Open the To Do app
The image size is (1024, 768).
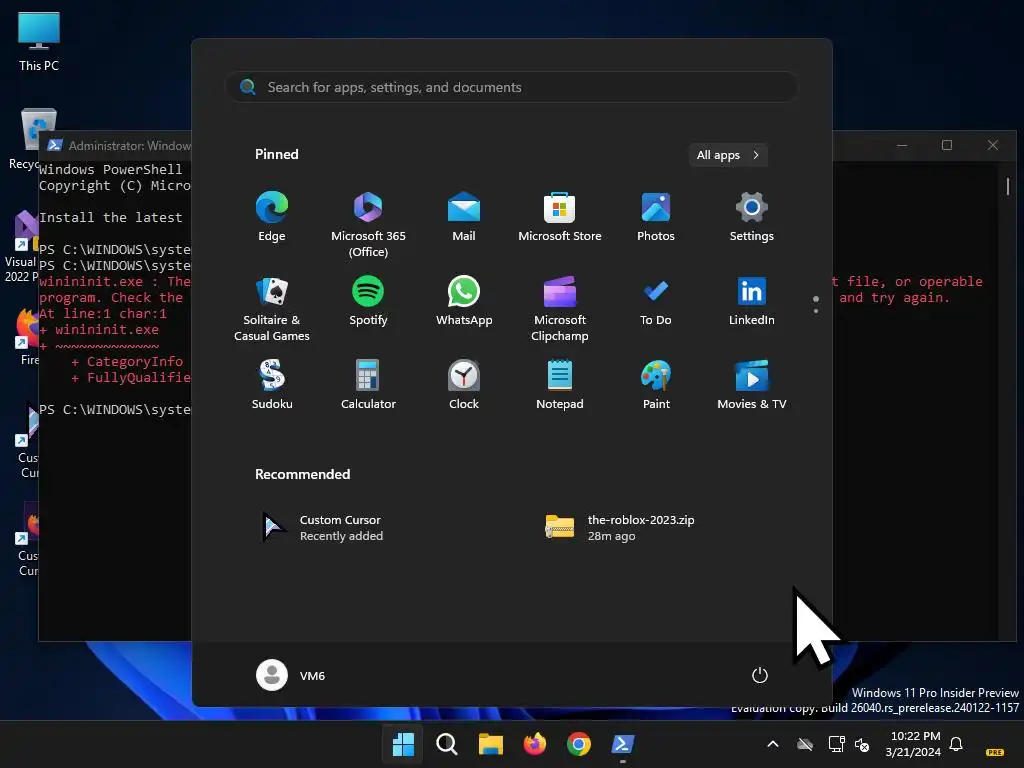(x=656, y=302)
